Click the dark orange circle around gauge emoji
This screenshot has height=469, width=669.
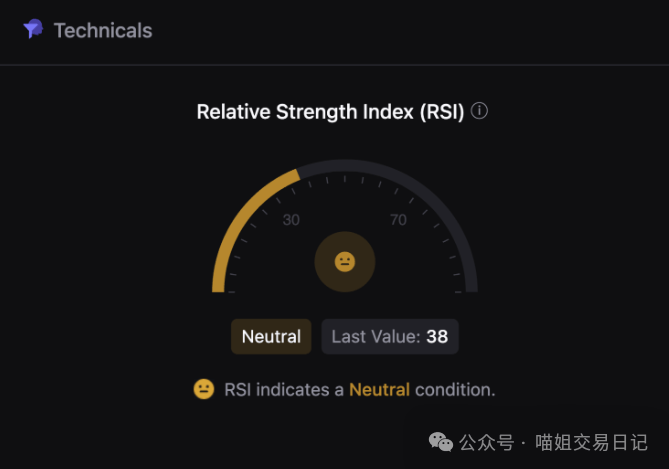click(x=345, y=262)
